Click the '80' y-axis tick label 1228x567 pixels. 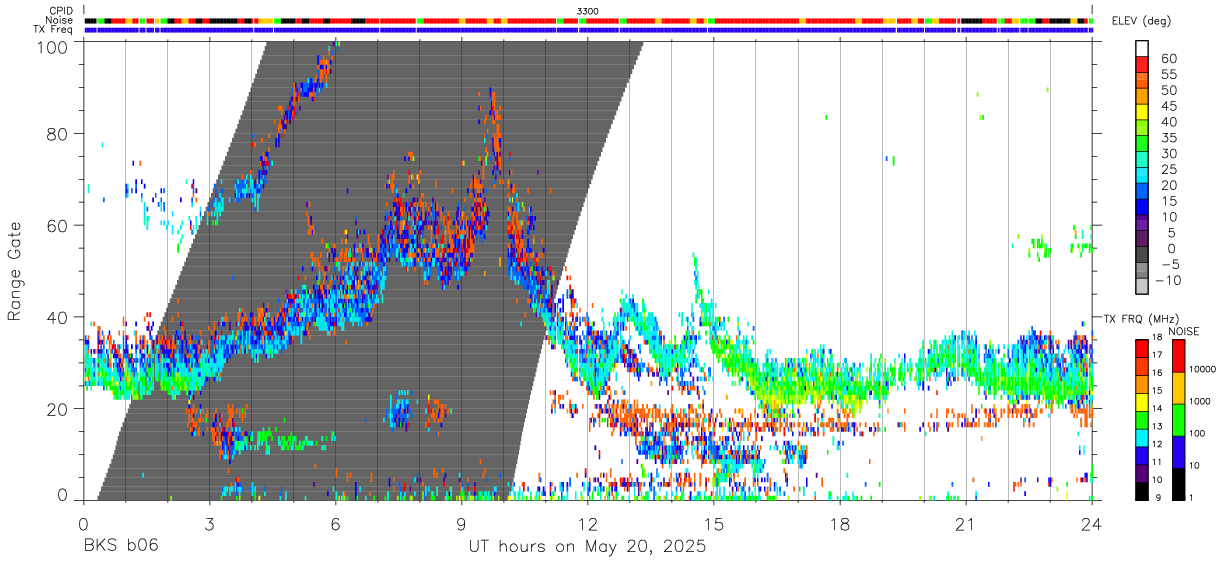(x=57, y=134)
